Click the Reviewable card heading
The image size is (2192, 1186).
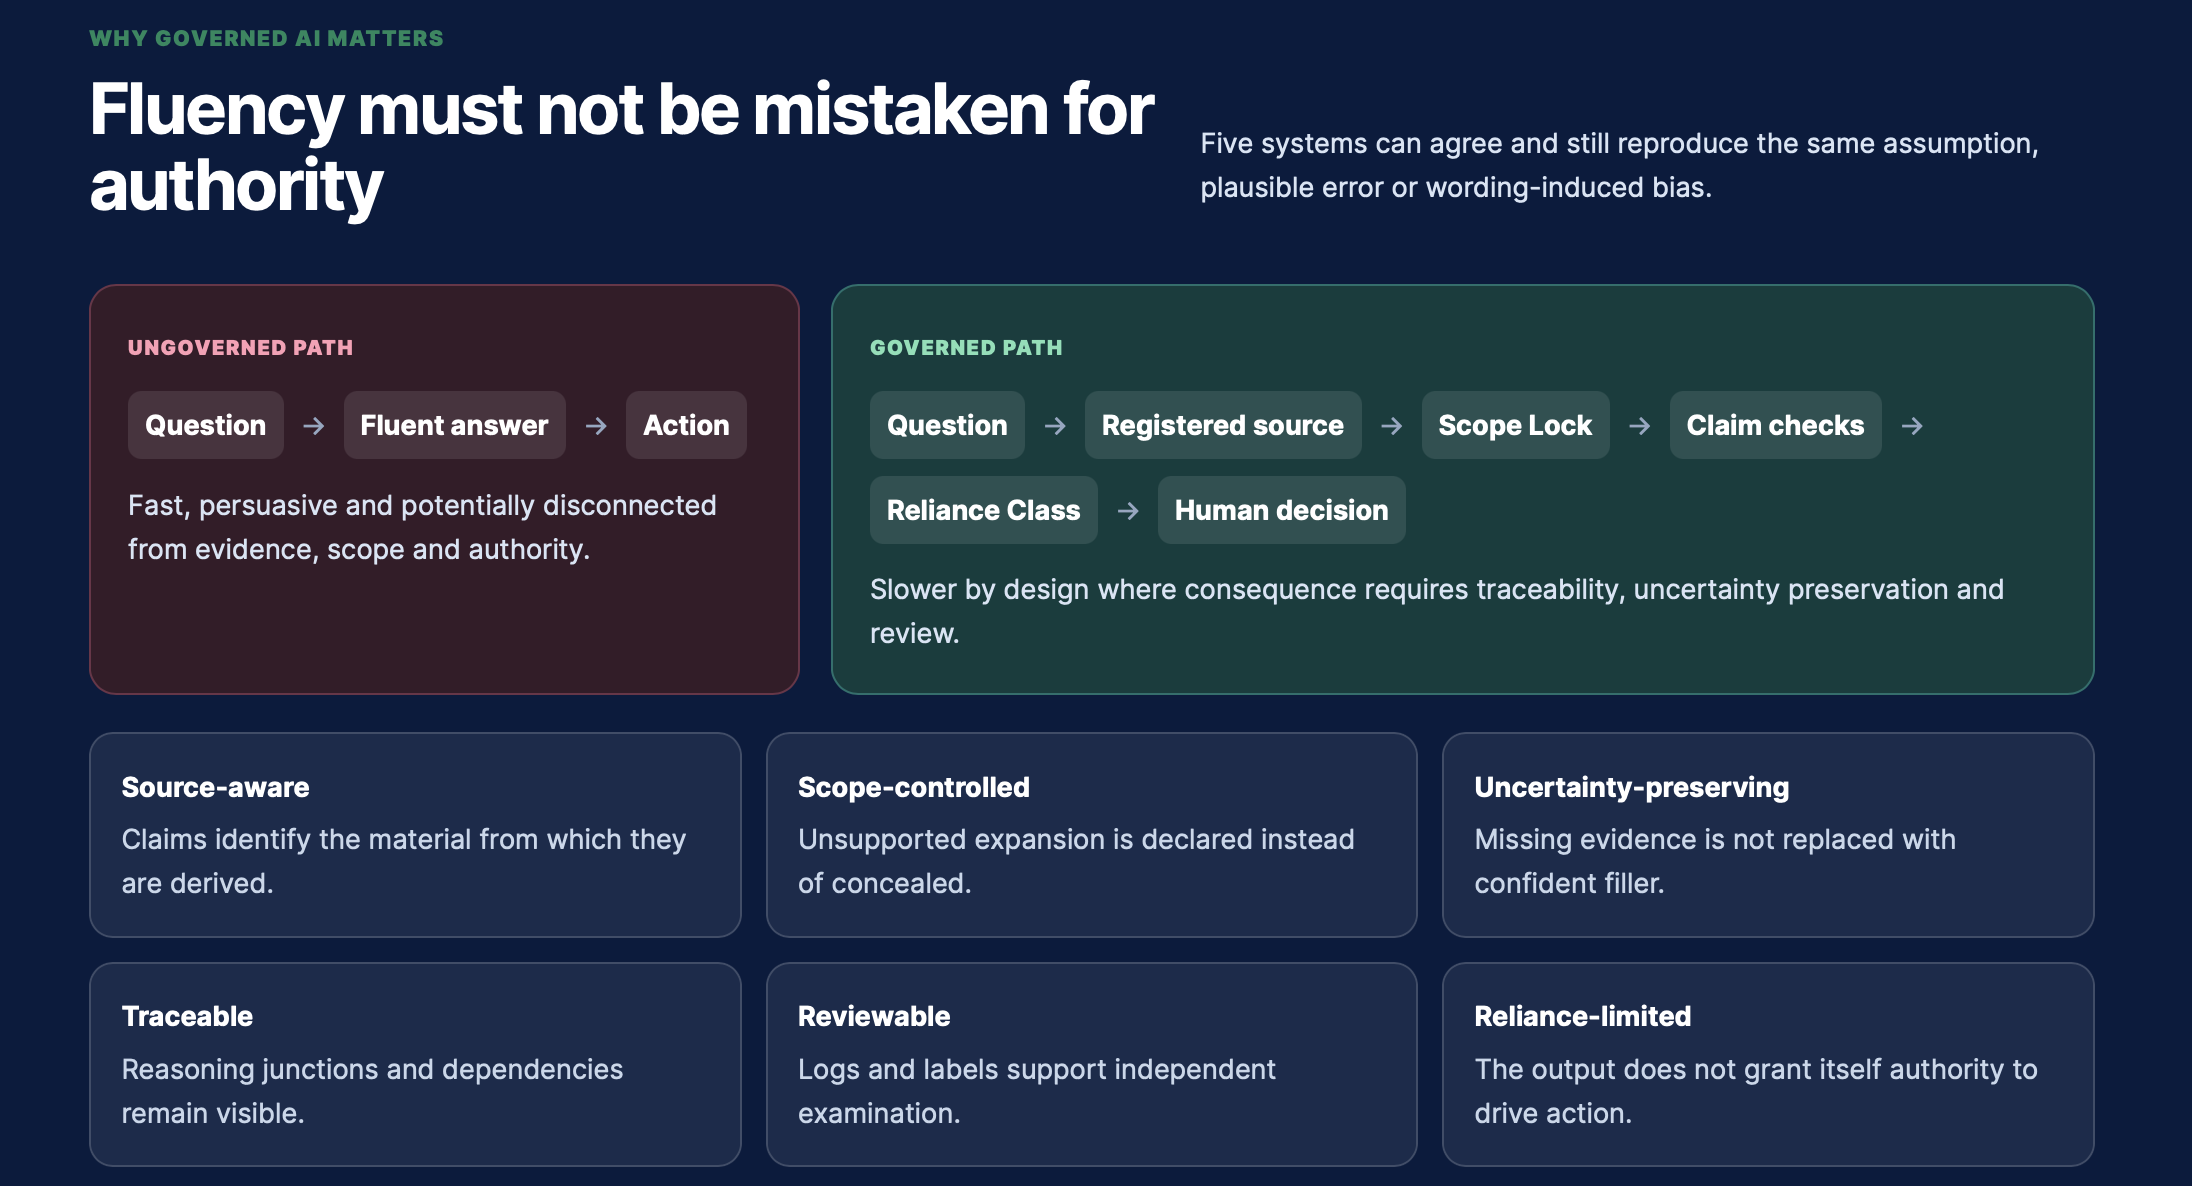(873, 1017)
